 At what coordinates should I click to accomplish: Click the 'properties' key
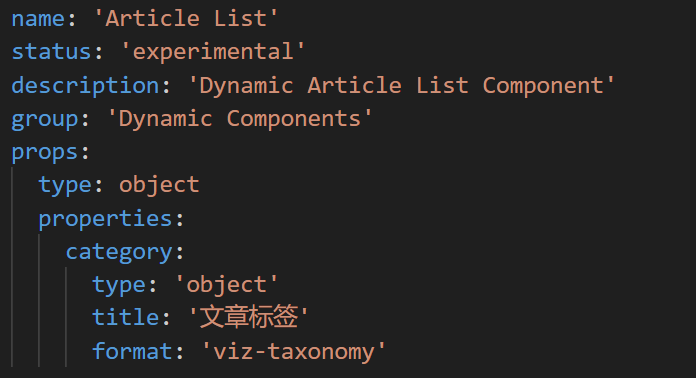[105, 218]
